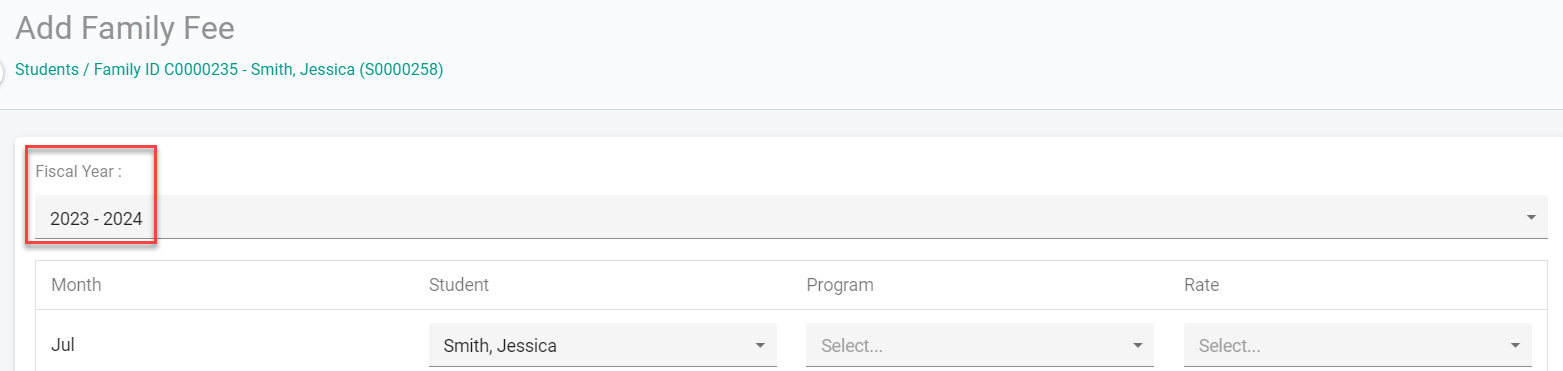Screen dimensions: 1563x371
Task: Click the Smith, Jessica (S0000258) breadcrumb text
Action: [347, 70]
